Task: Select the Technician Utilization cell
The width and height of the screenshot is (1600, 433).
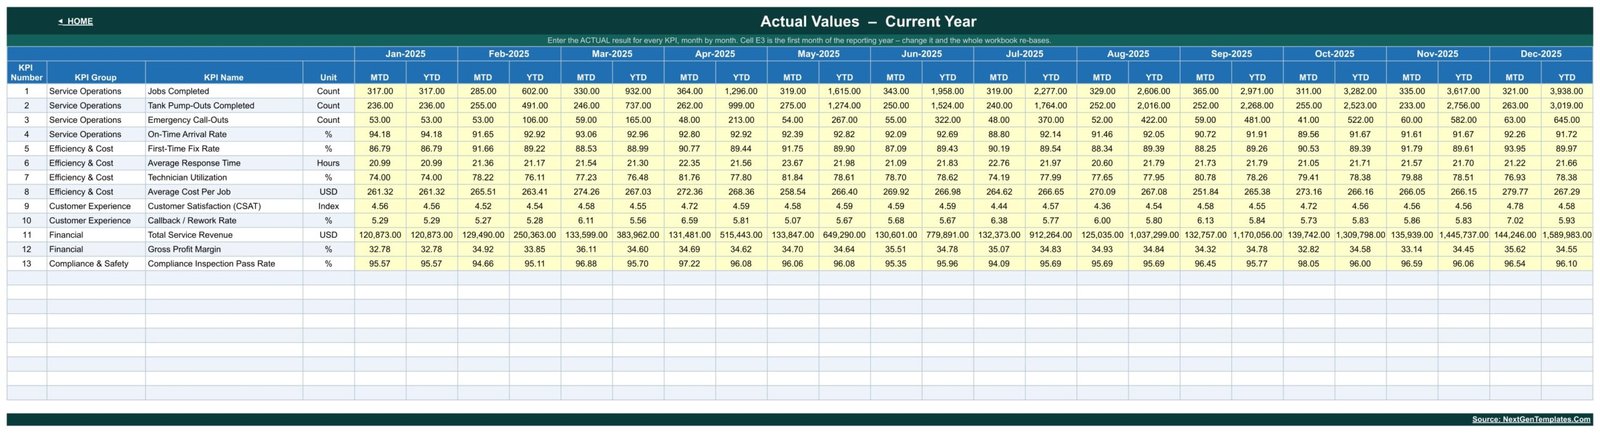Action: coord(224,177)
